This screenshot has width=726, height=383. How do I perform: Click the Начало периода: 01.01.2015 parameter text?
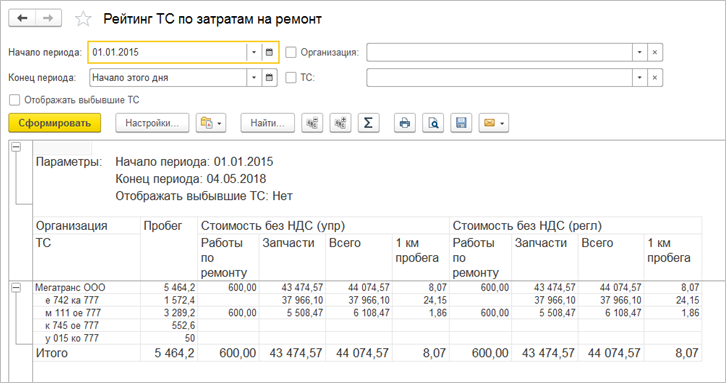pos(194,162)
